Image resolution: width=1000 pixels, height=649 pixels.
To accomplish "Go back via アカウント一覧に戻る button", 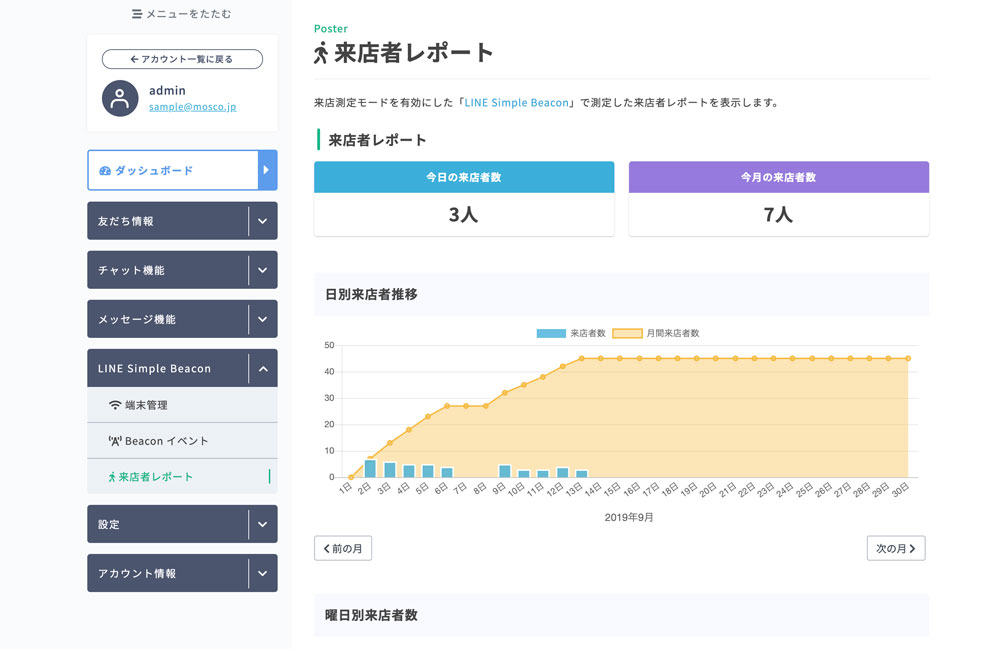I will pos(182,59).
